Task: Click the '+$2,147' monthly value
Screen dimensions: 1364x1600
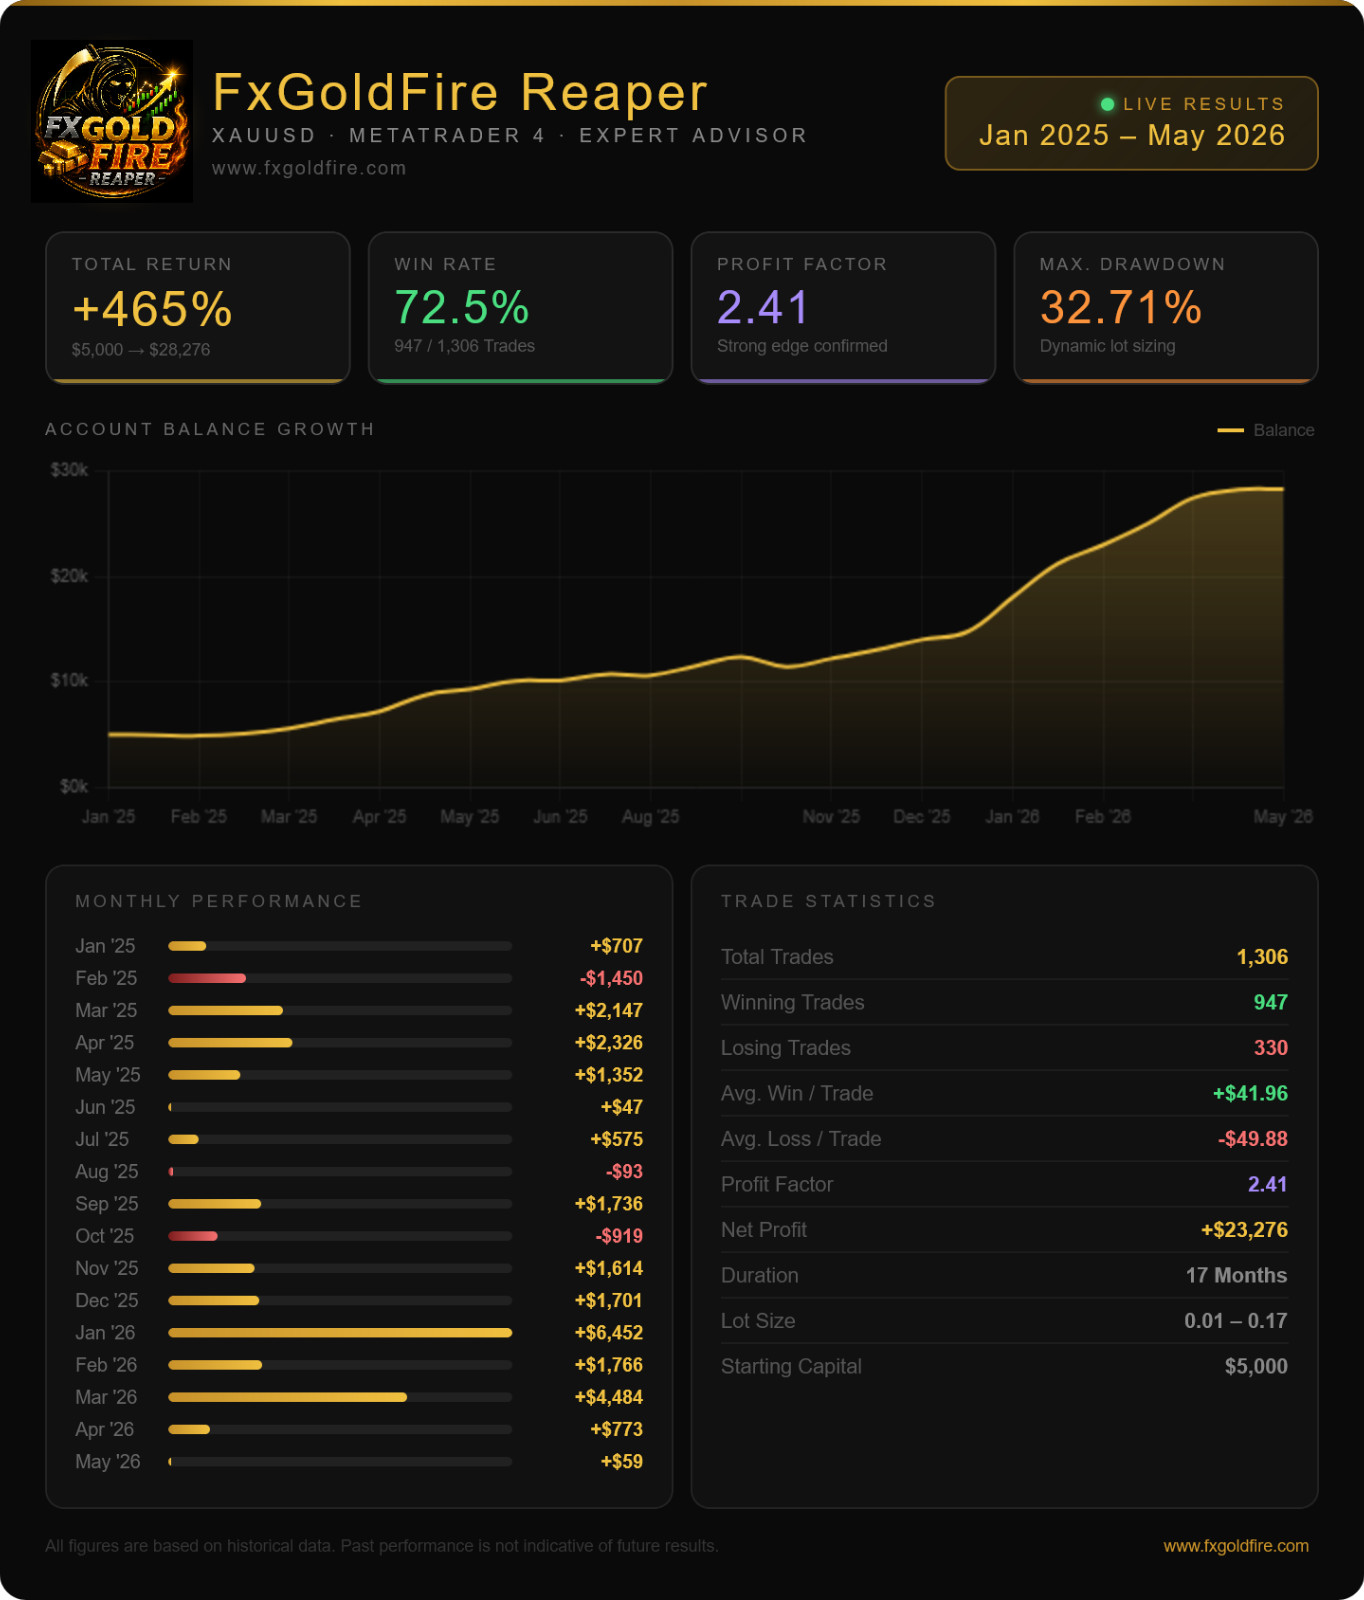Action: coord(608,1011)
